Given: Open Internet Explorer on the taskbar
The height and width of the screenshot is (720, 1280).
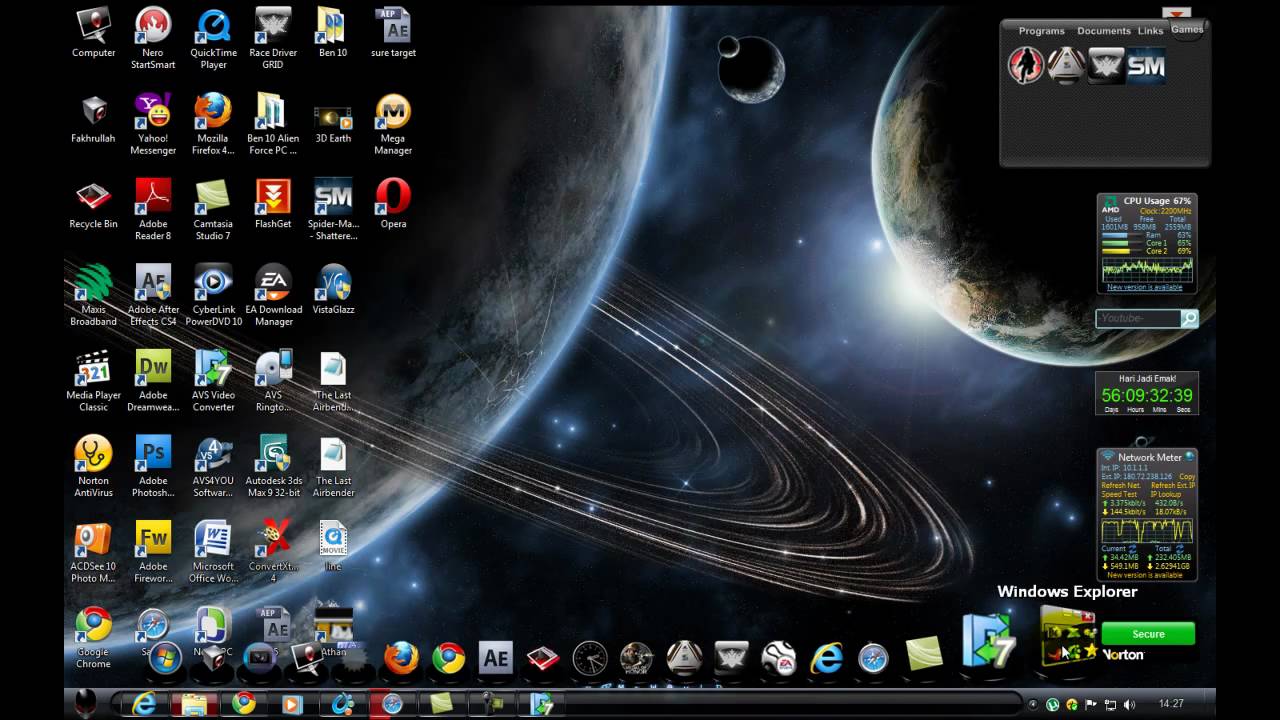Looking at the screenshot, I should [x=144, y=704].
